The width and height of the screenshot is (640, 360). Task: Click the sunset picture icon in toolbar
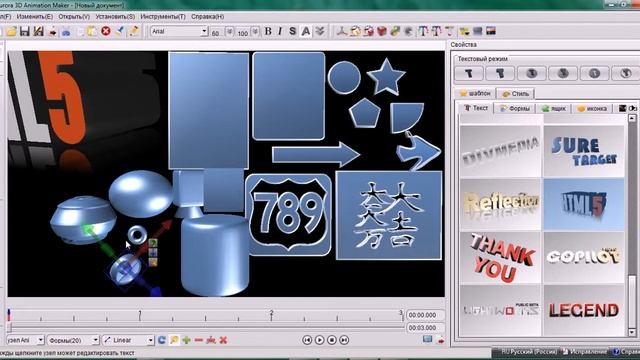click(x=491, y=31)
